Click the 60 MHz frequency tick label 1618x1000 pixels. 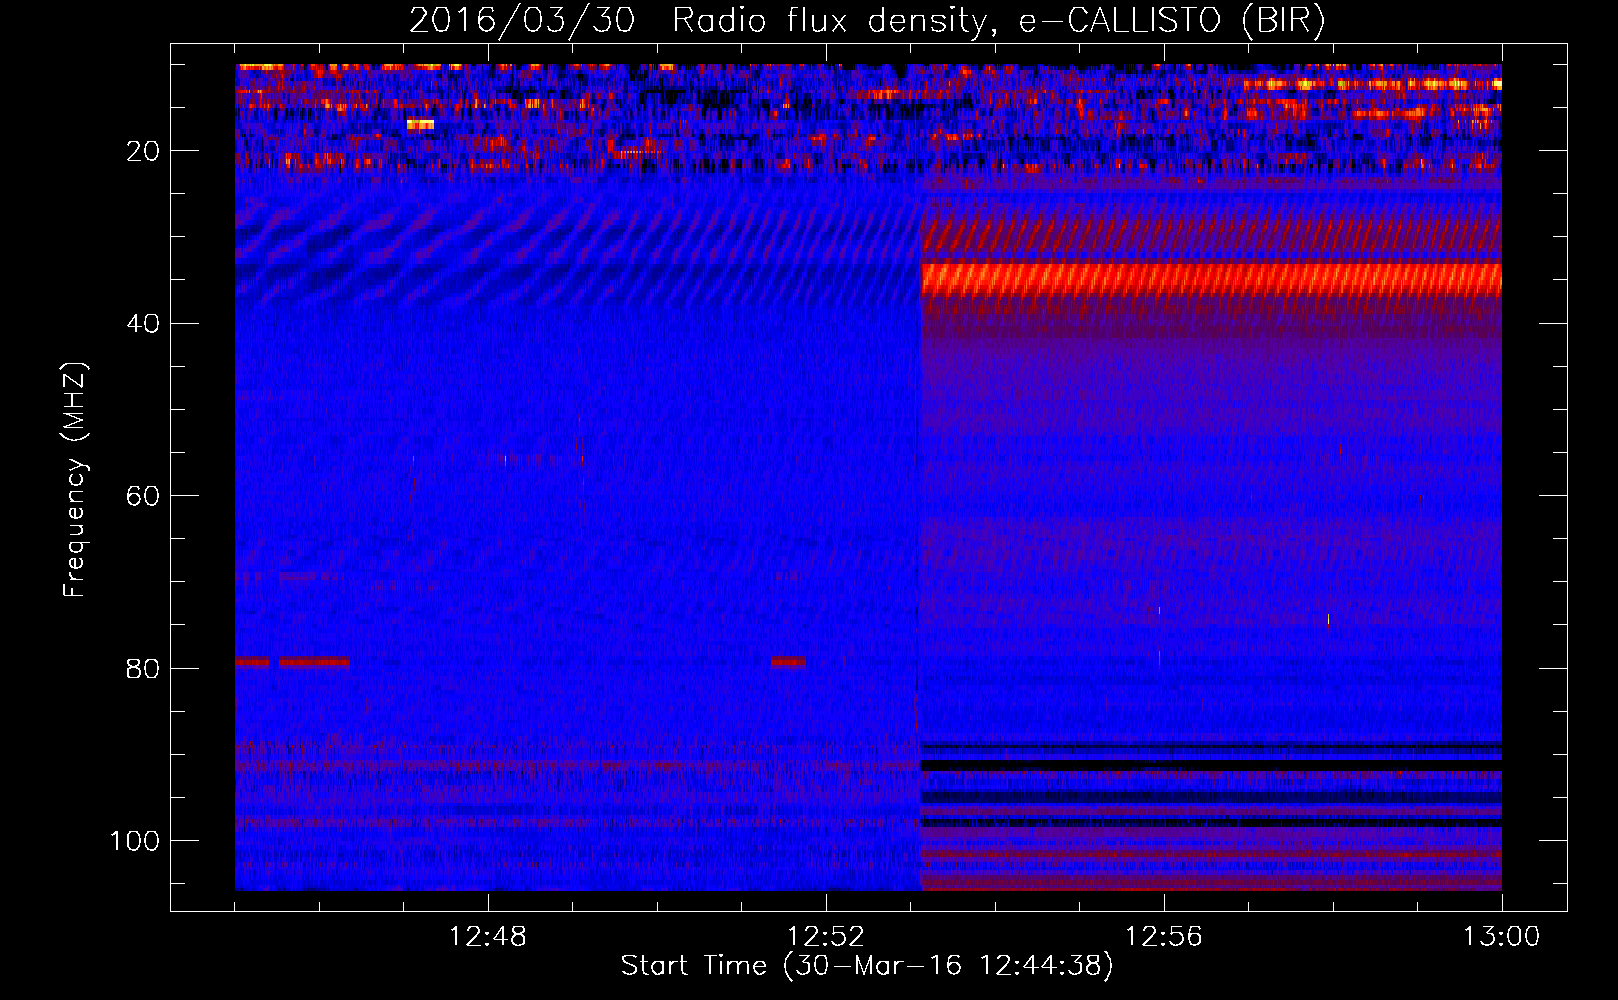point(143,496)
